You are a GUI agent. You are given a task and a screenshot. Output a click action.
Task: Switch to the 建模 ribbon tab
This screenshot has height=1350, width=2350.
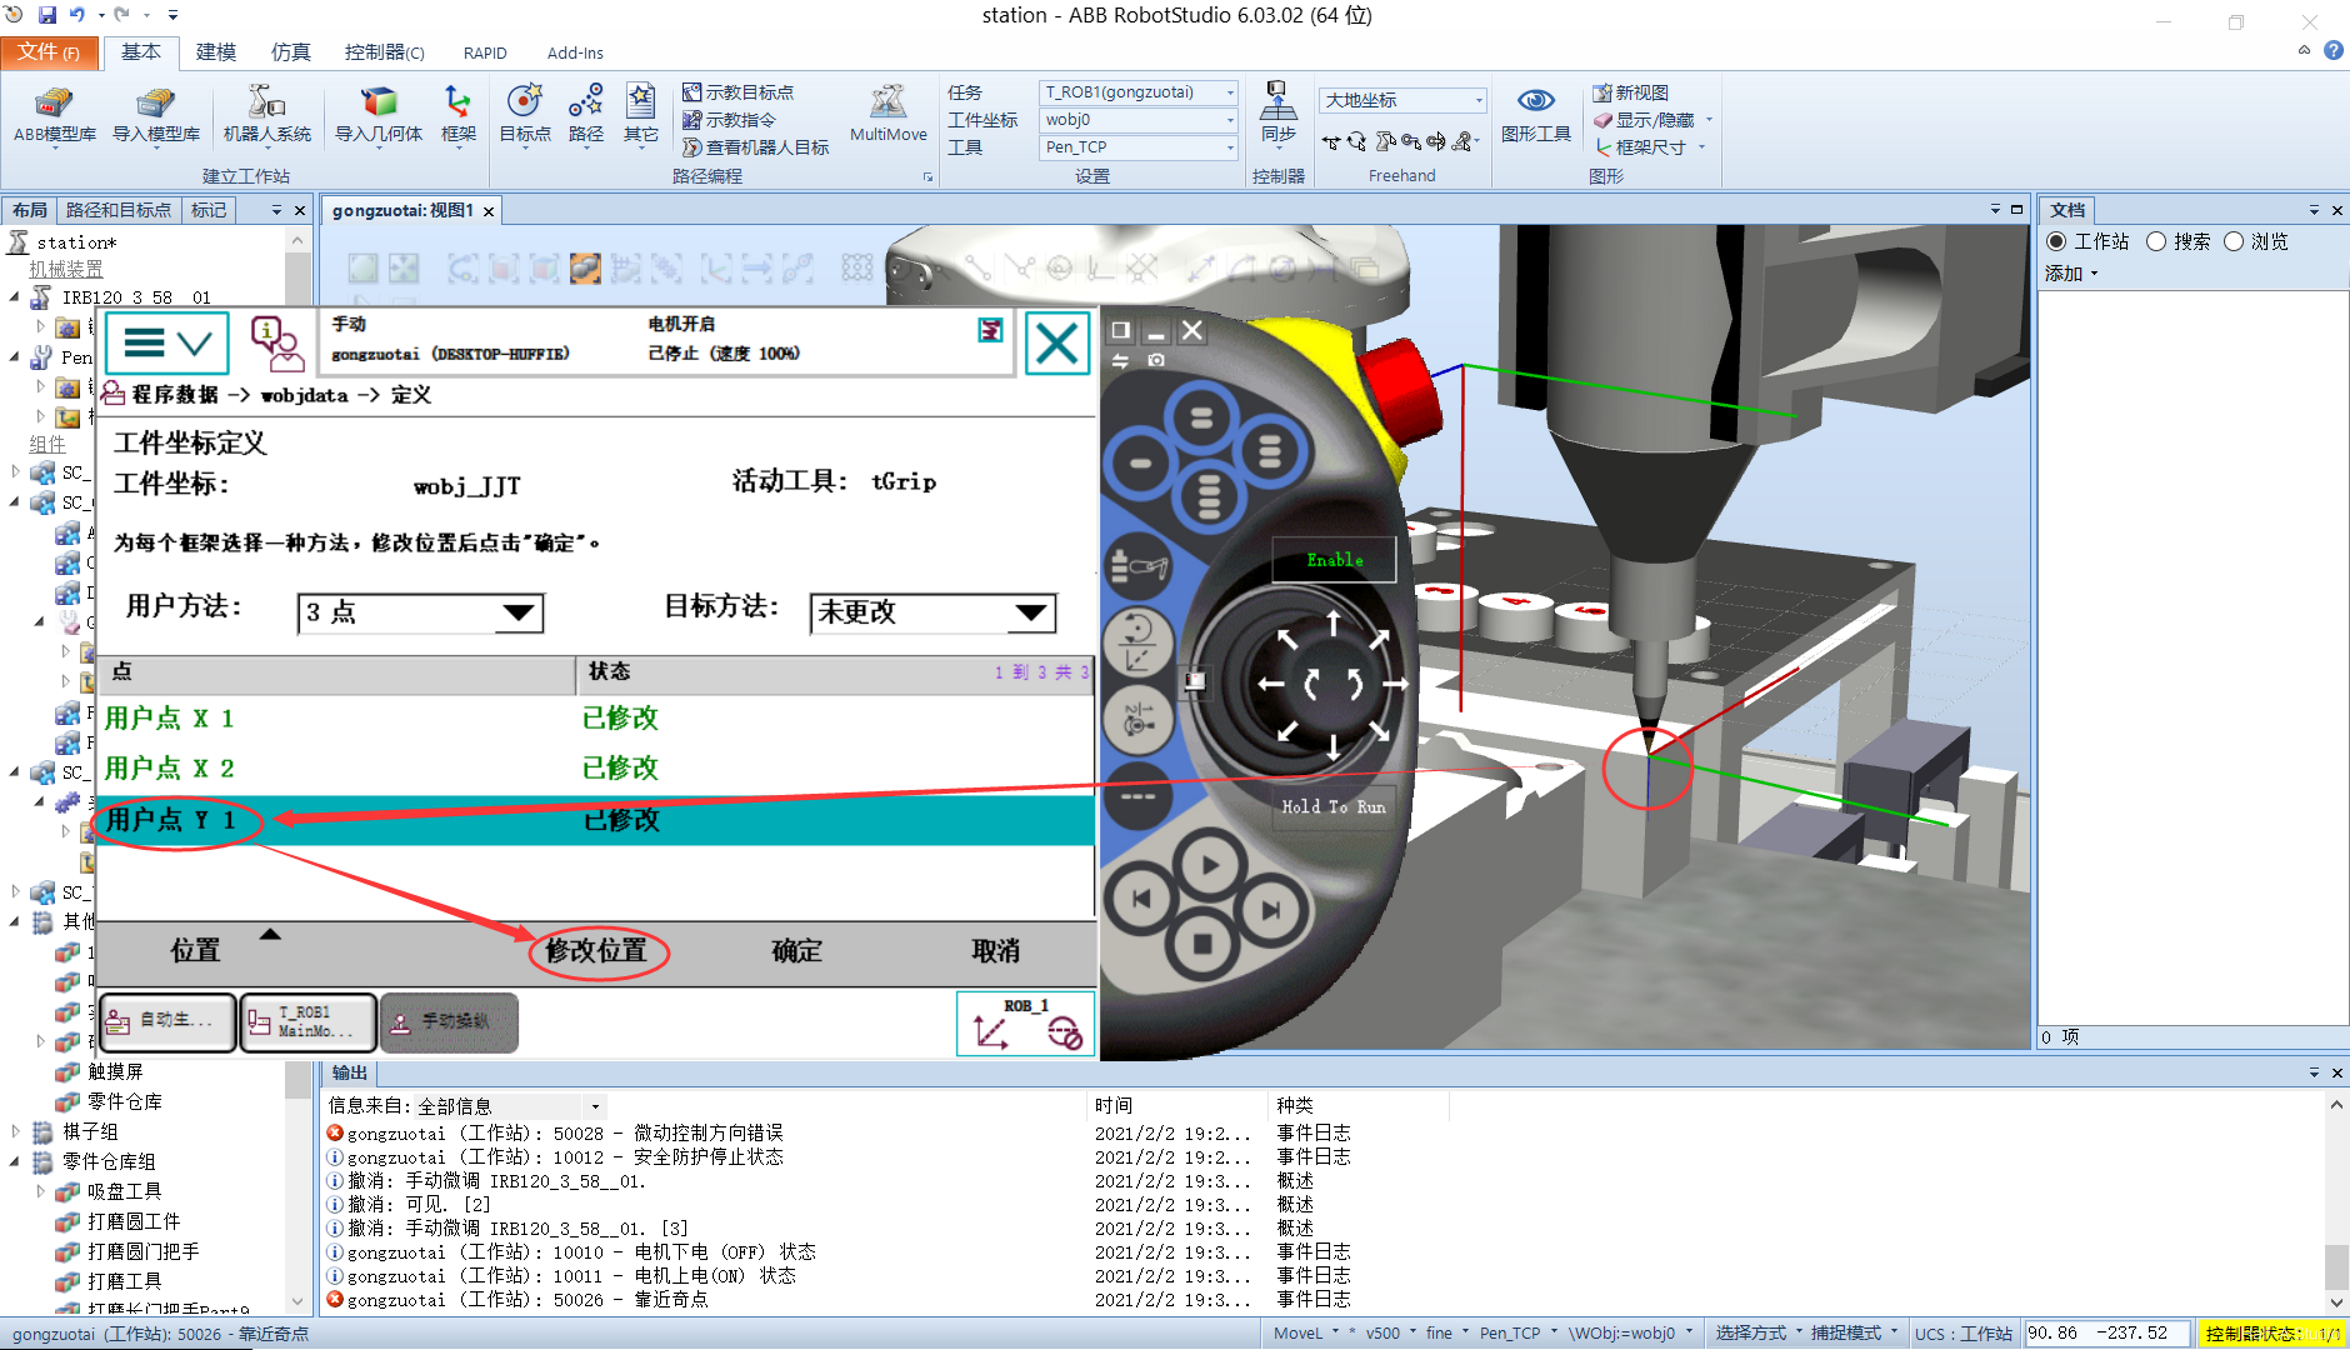[215, 52]
